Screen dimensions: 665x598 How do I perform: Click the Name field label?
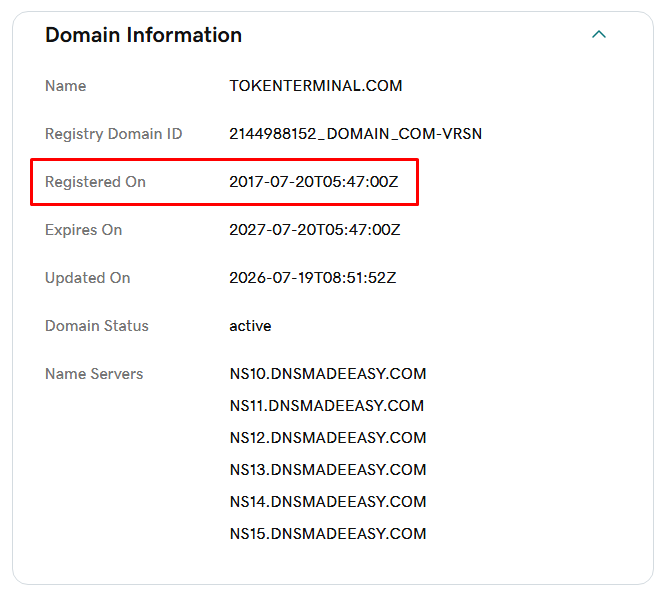coord(66,86)
